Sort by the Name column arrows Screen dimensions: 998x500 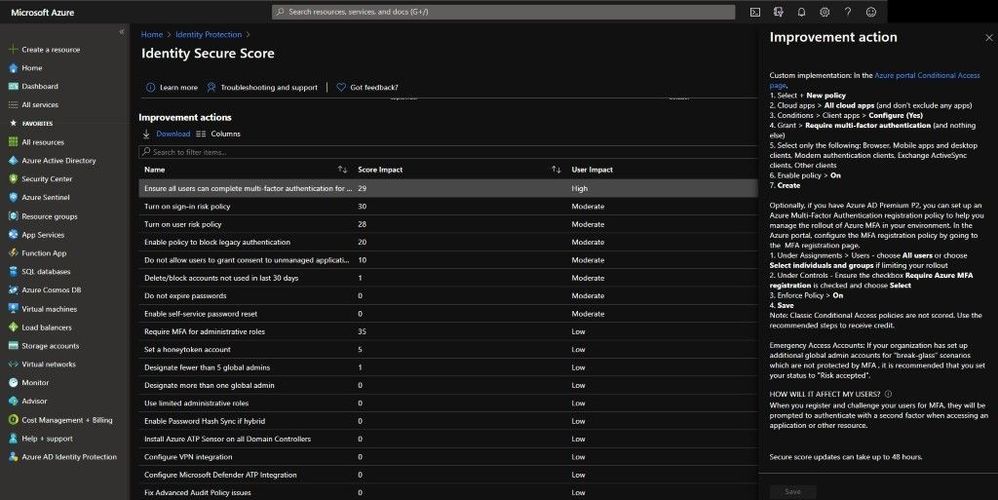tap(342, 169)
